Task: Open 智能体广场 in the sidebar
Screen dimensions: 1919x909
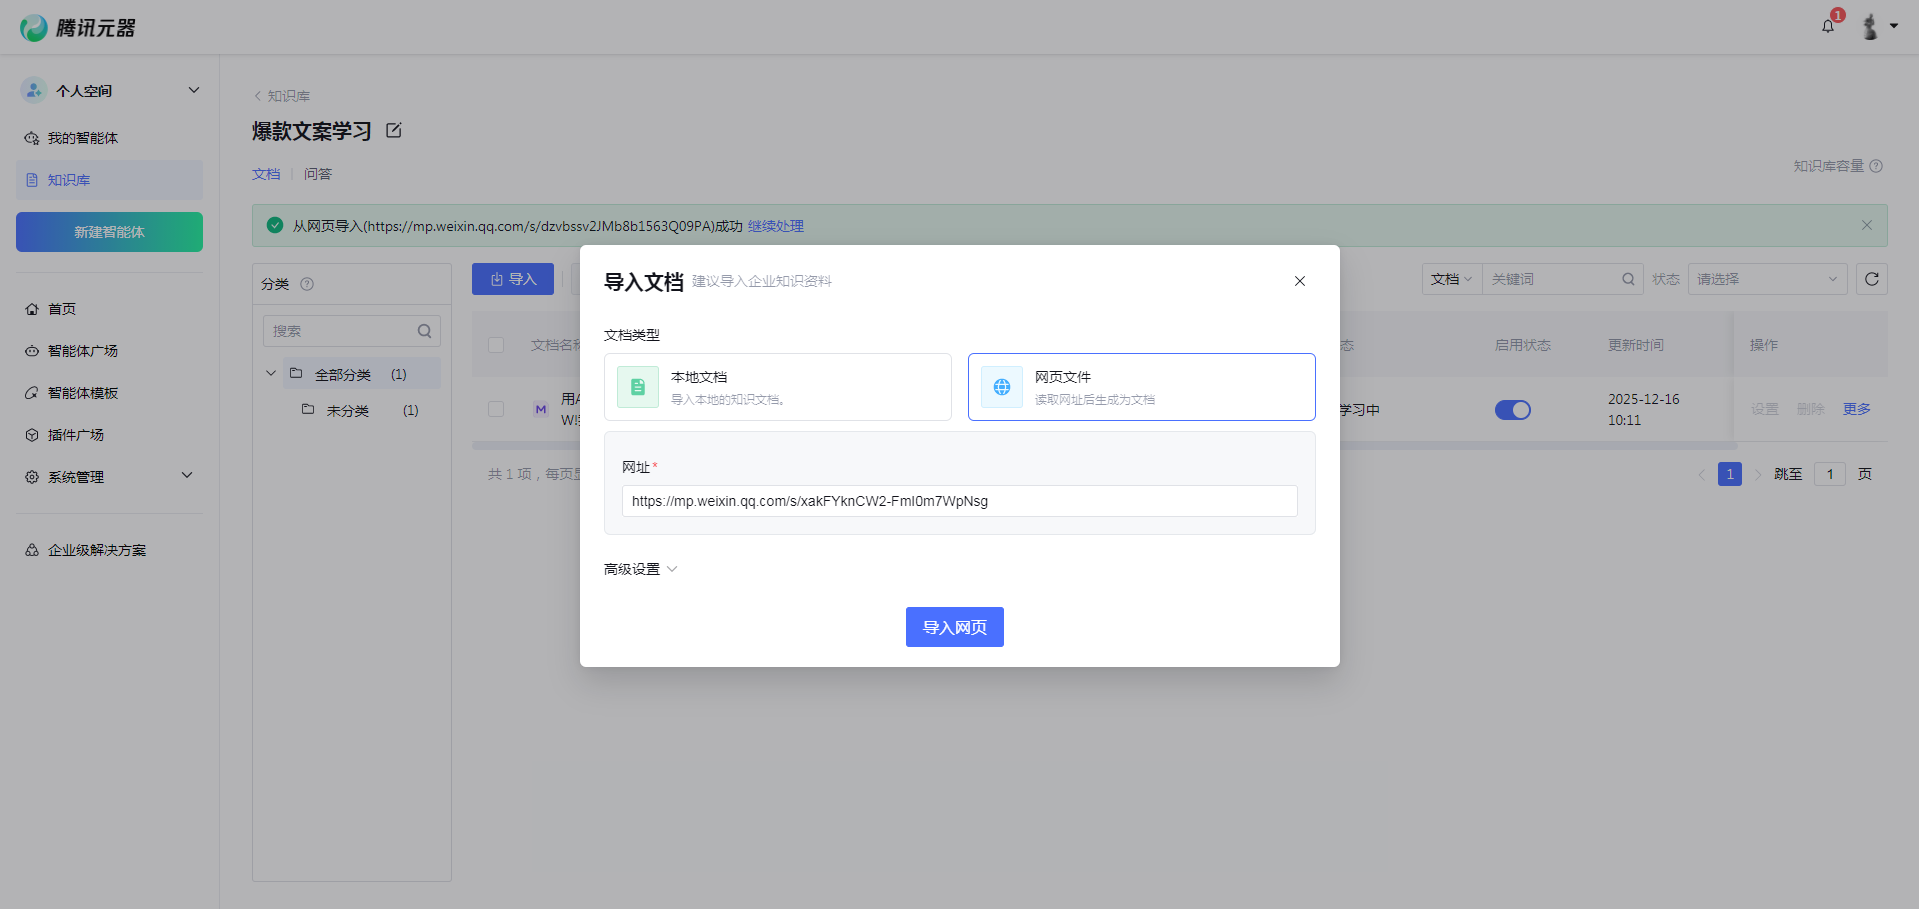Action: 83,351
